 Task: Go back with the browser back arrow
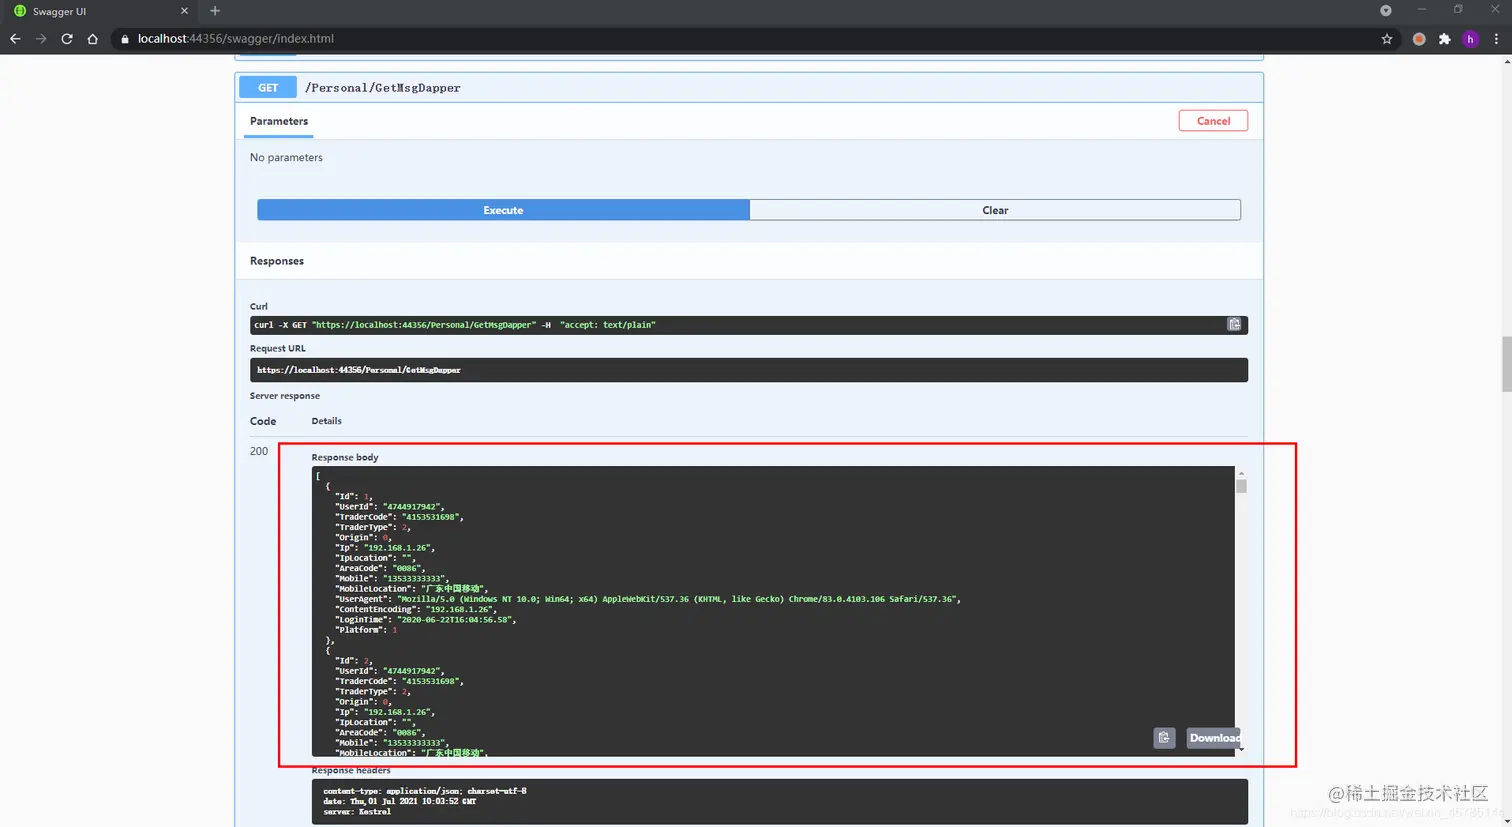(x=15, y=39)
